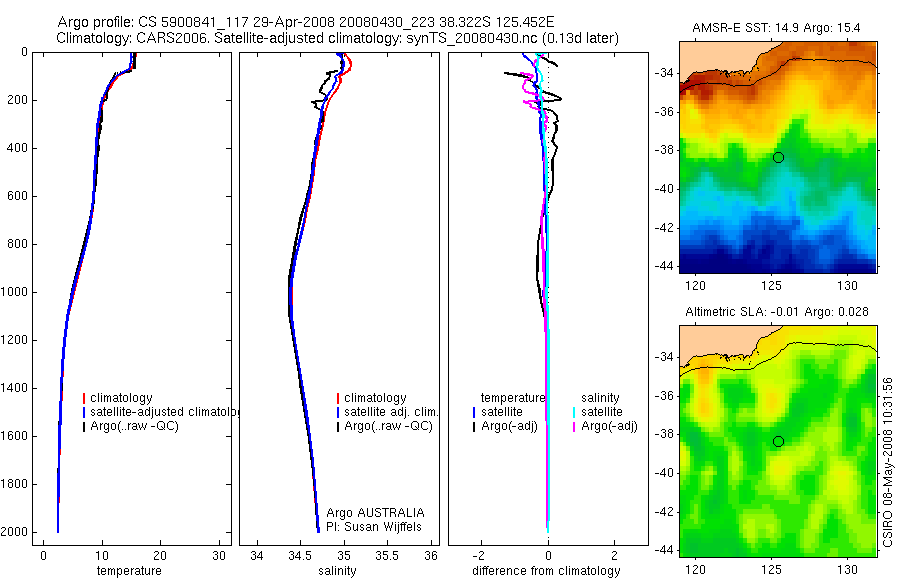
Task: Click the float position circle on SST map
Action: (778, 157)
